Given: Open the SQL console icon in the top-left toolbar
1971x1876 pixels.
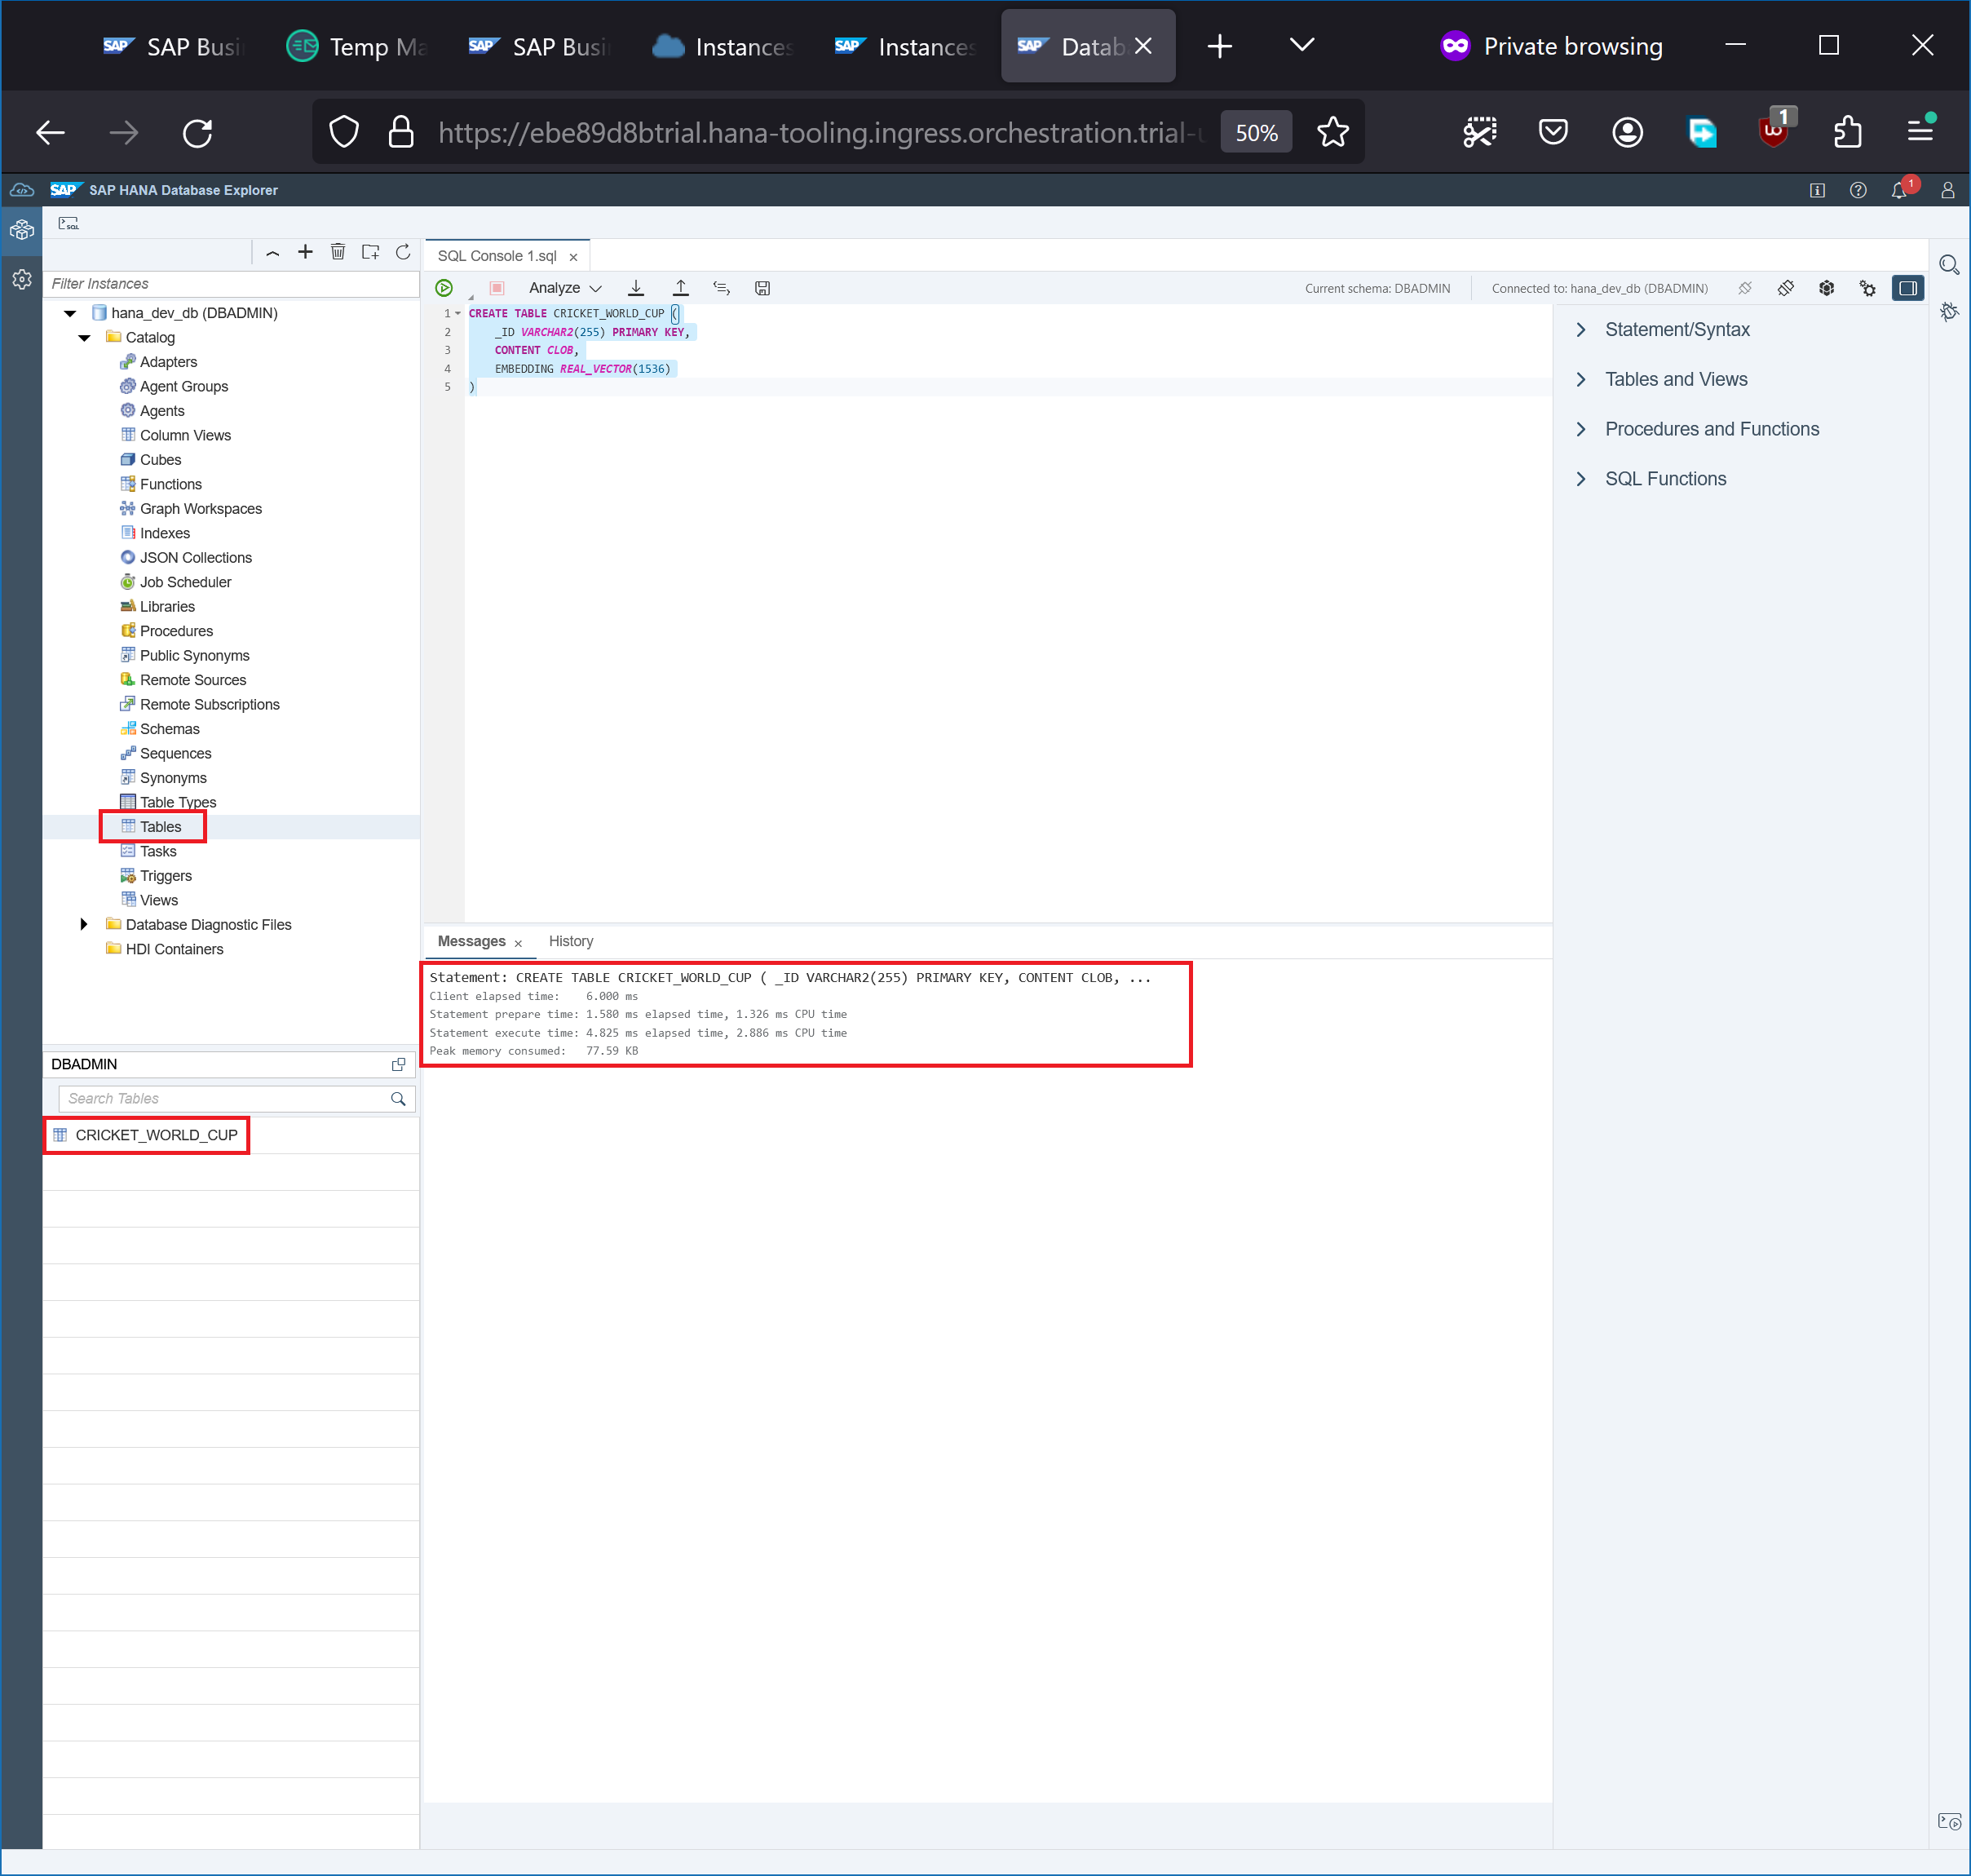Looking at the screenshot, I should click(68, 223).
